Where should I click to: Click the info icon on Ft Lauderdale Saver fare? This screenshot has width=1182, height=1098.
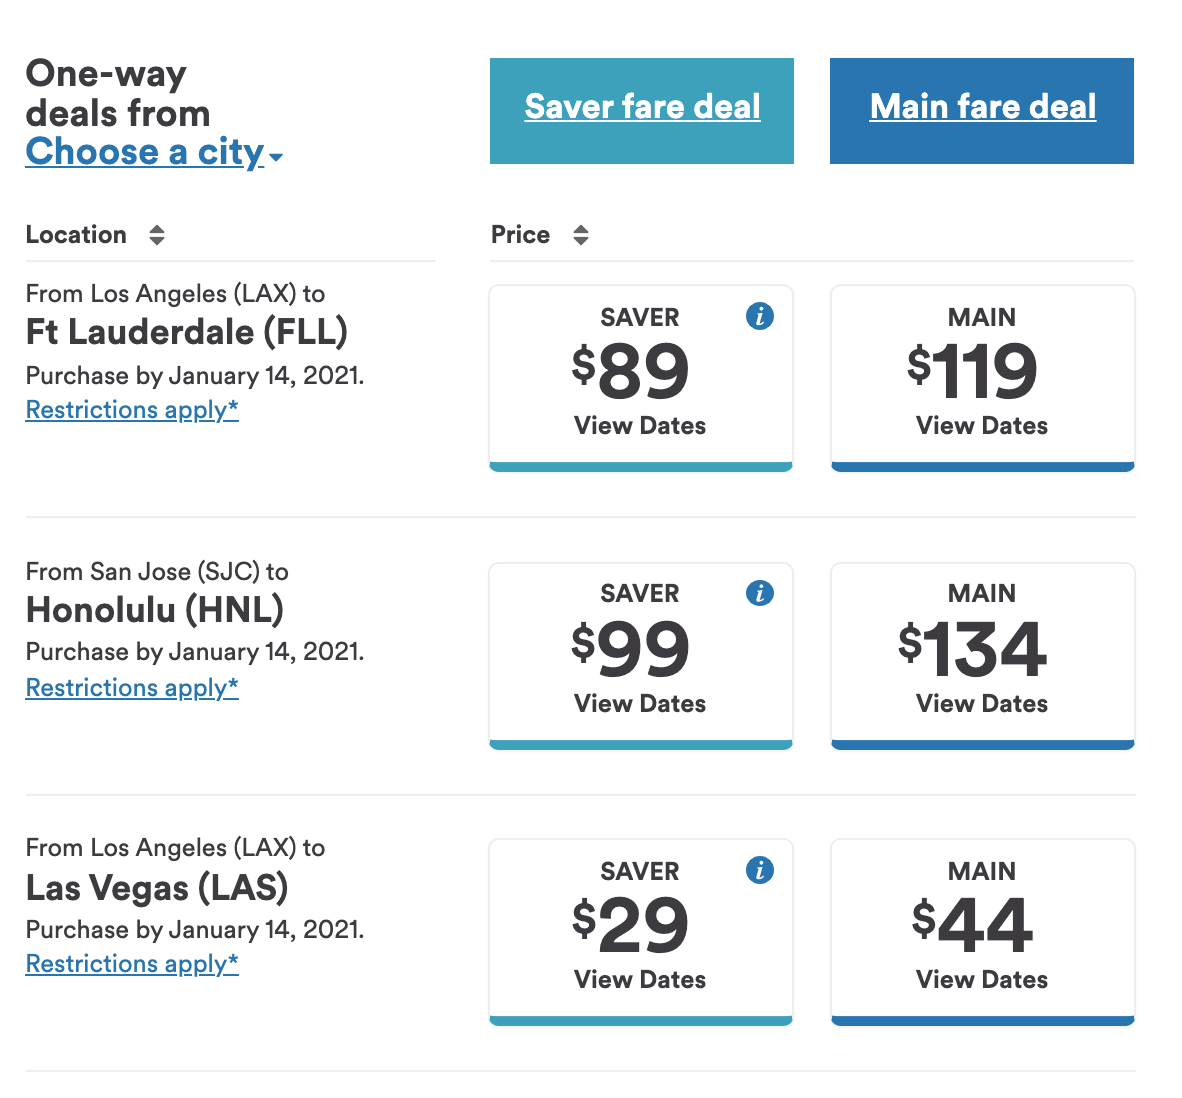click(759, 316)
